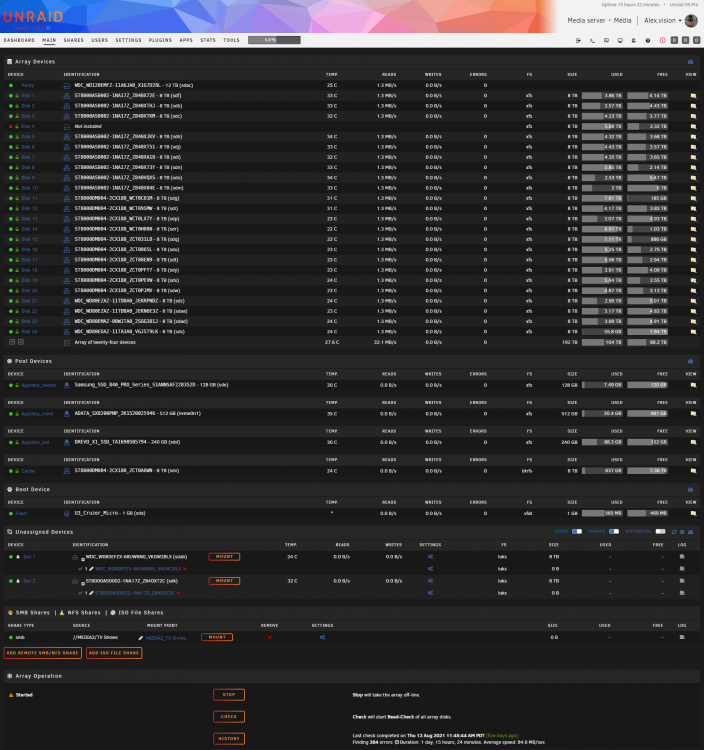The image size is (704, 750).
Task: Open smb share settings gears icon
Action: 323,637
